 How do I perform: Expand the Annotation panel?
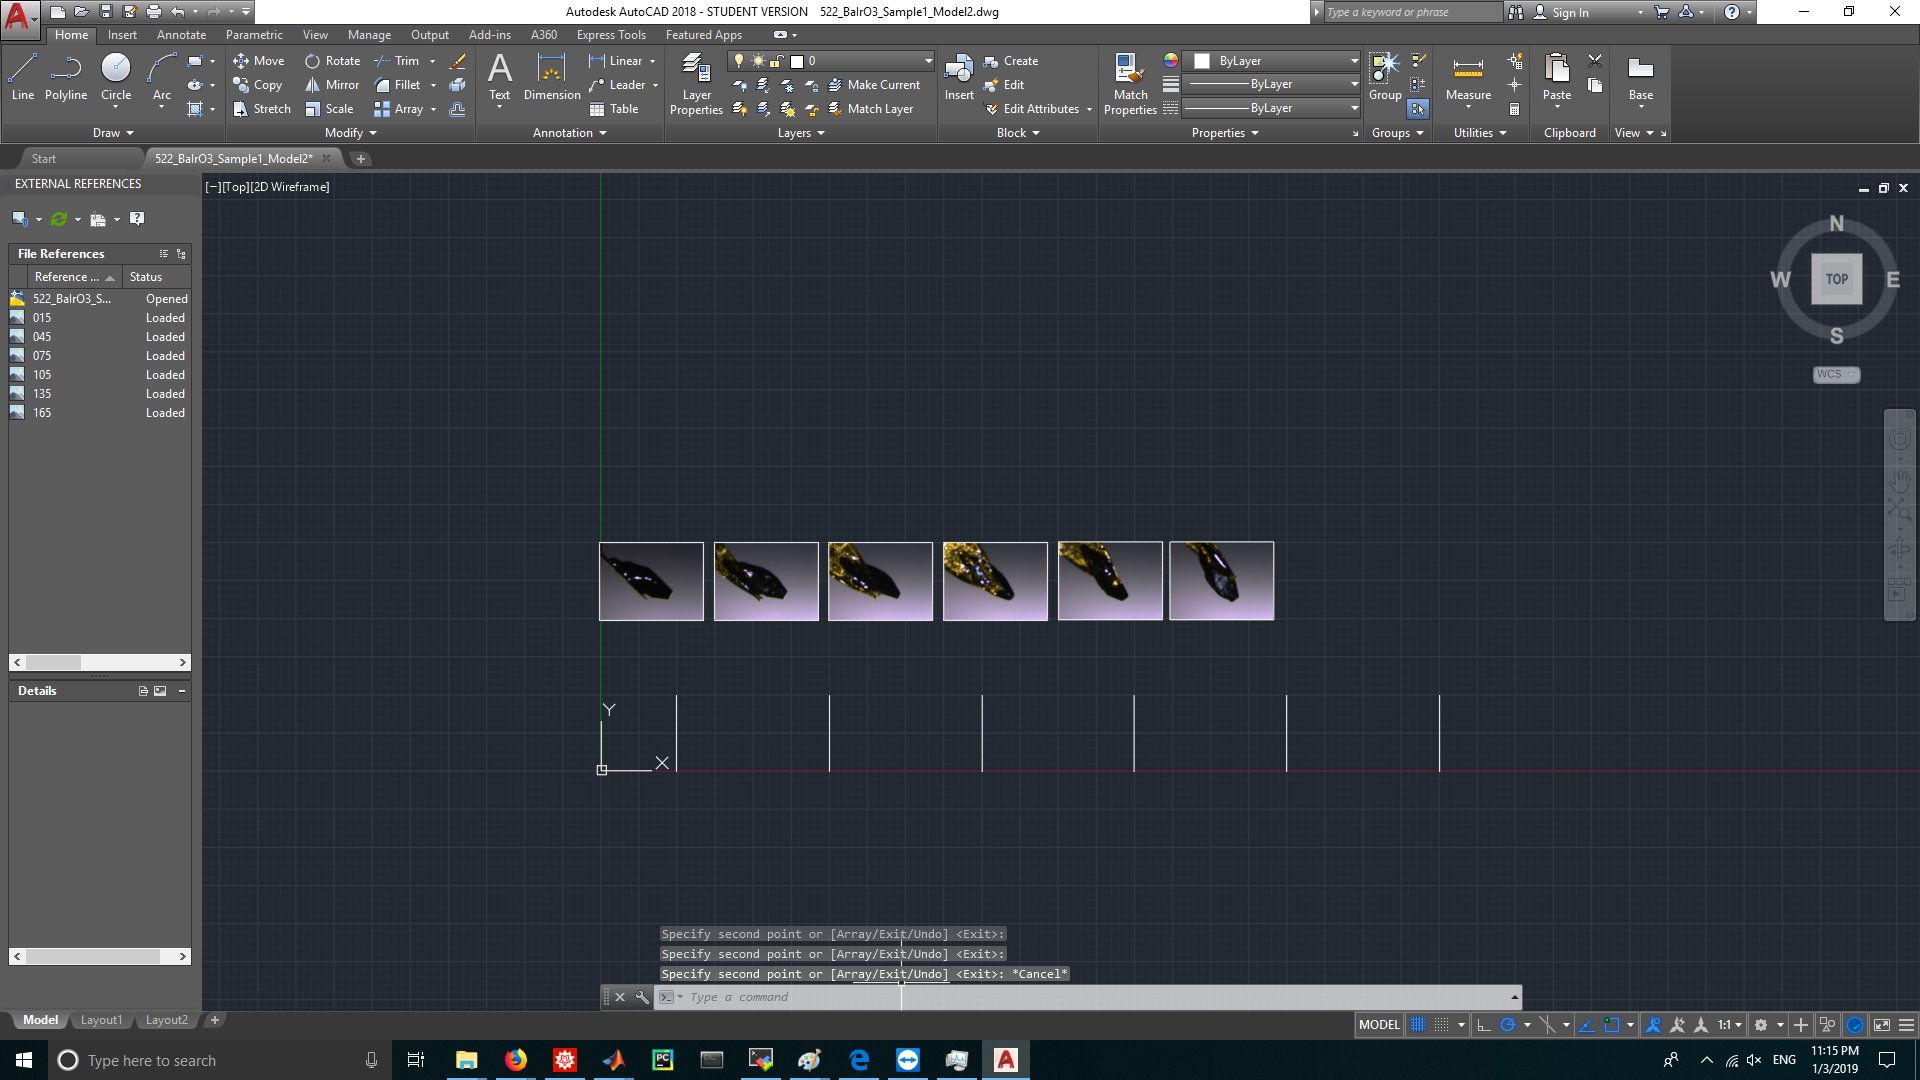570,133
